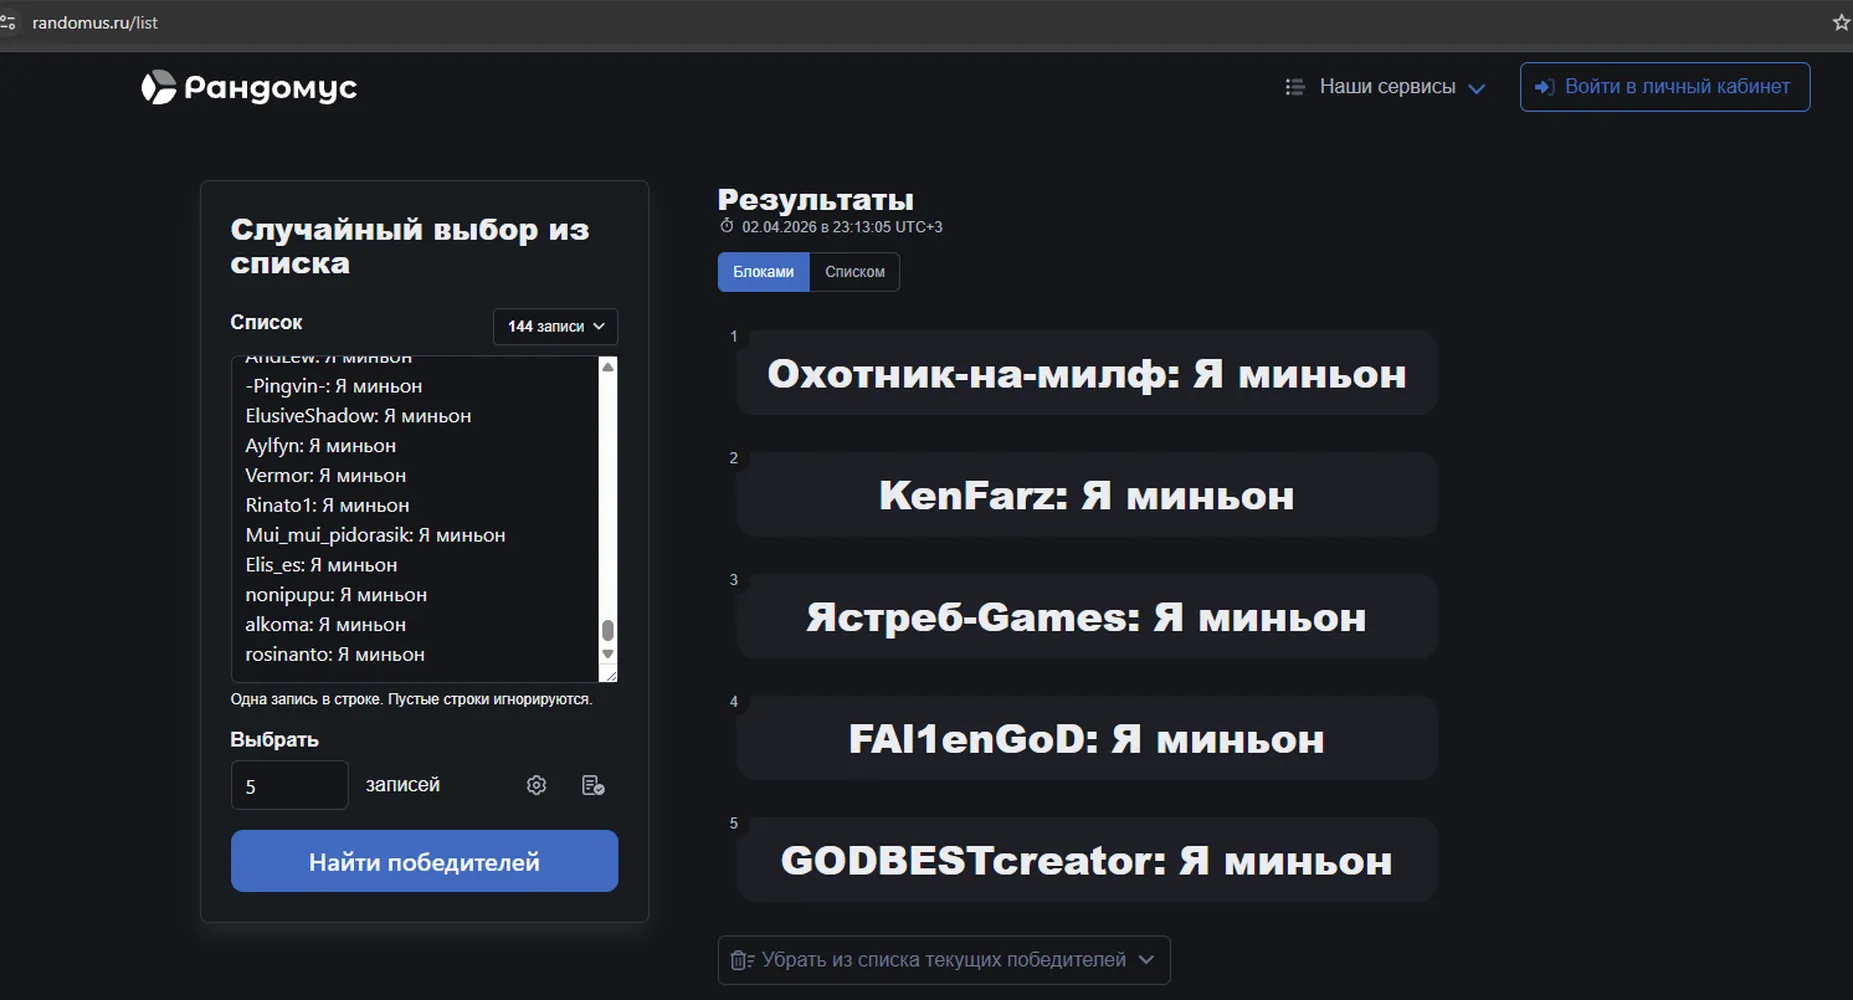The image size is (1853, 1000).
Task: Click result block GODBESTcreator: Я миньон
Action: pyautogui.click(x=1087, y=860)
